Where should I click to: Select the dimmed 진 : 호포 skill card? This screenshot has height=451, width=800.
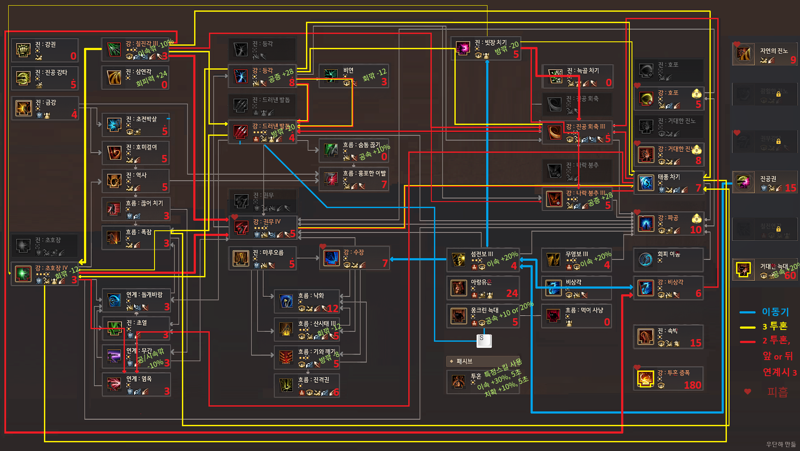click(x=669, y=70)
